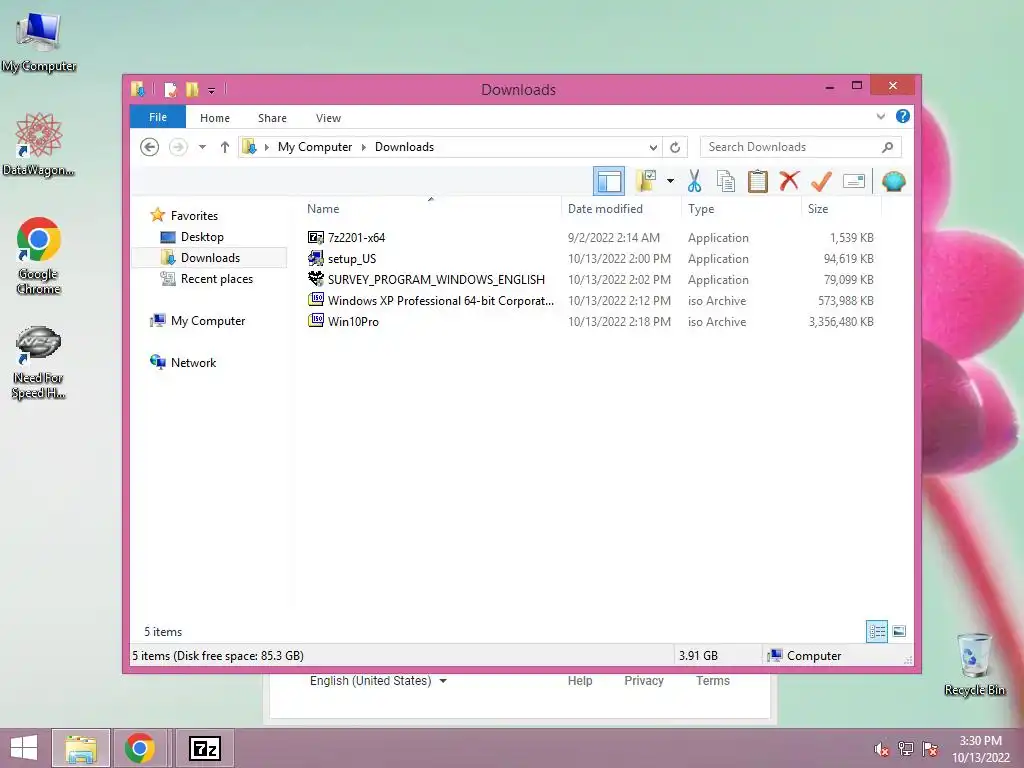
Task: Select Need For Speed desktop shortcut
Action: coord(39,362)
